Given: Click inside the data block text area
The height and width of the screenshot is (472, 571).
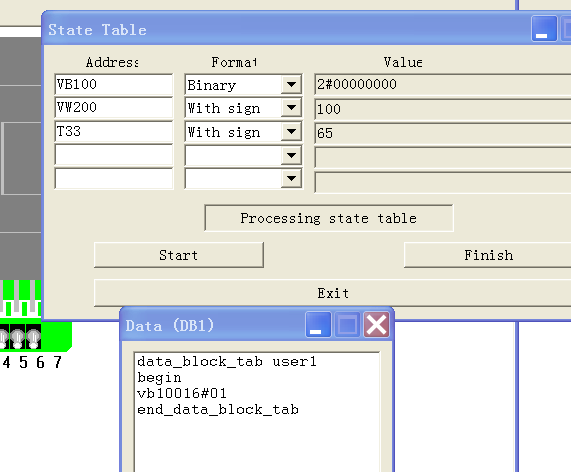Looking at the screenshot, I should [257, 412].
